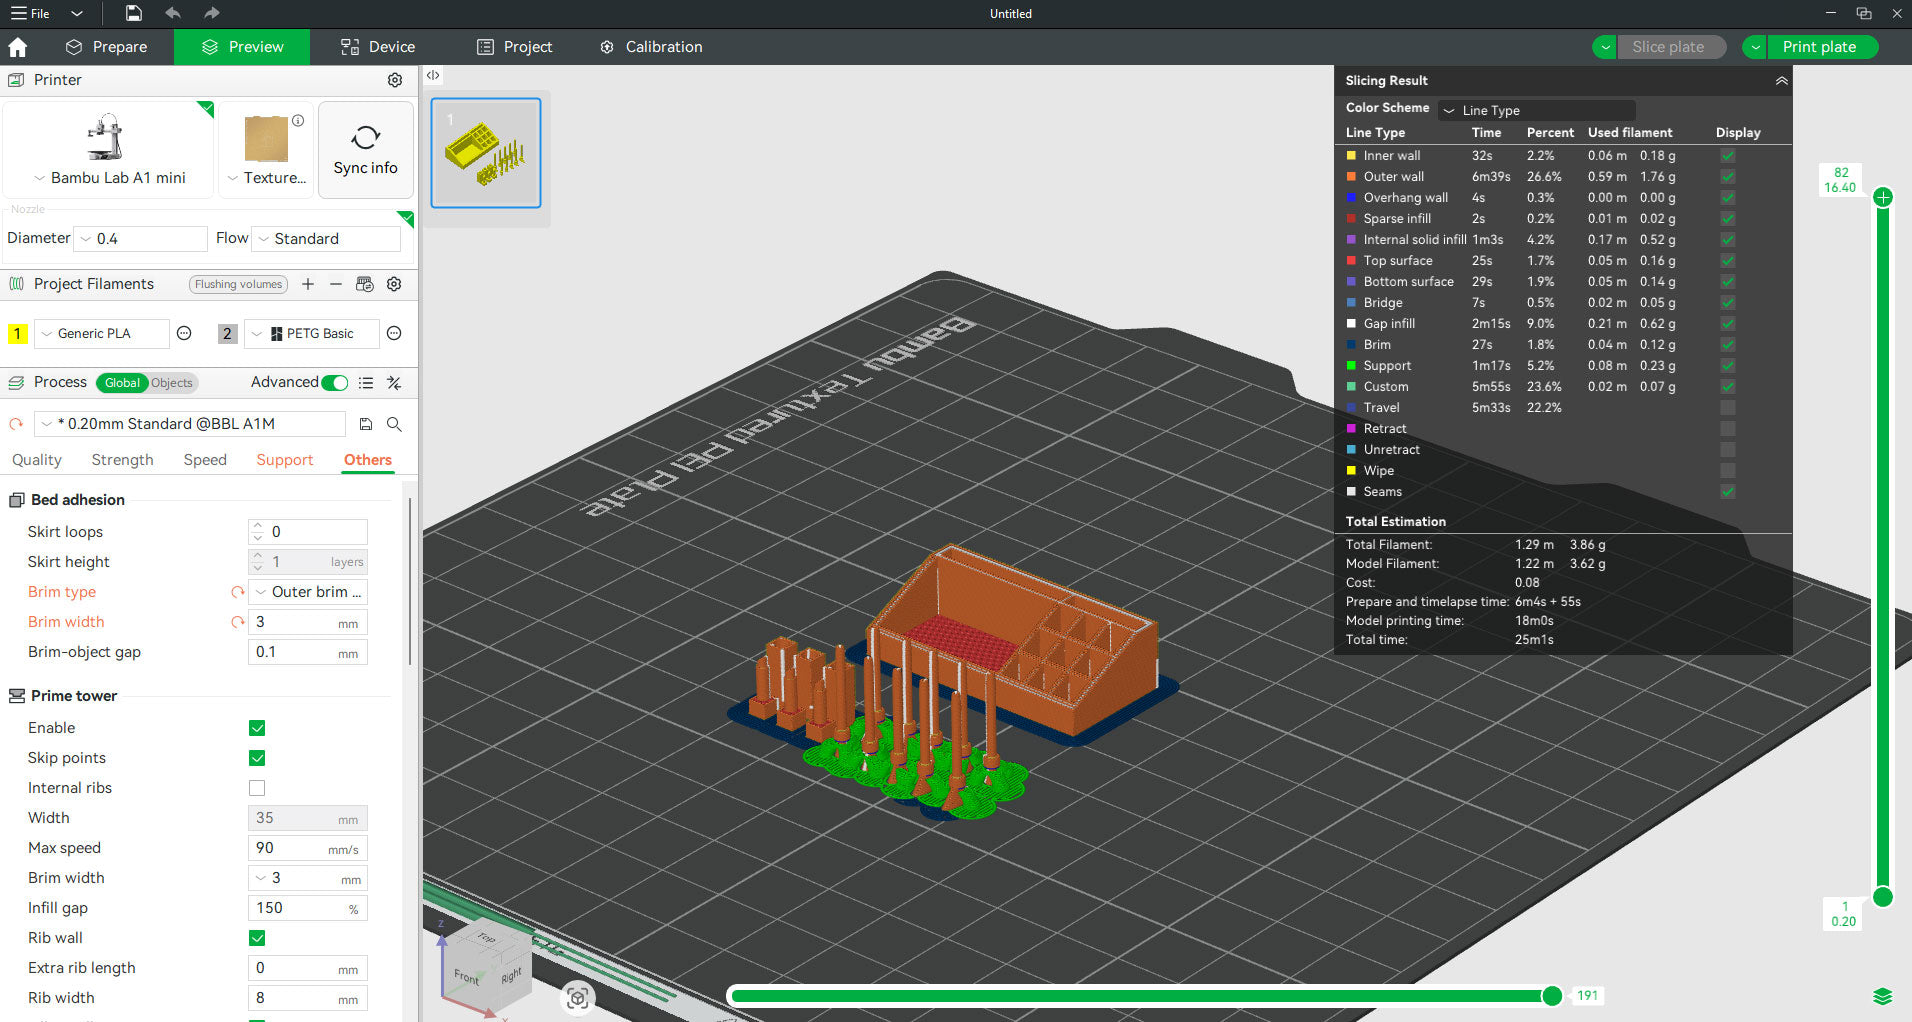Show Travel lines in display

click(x=1727, y=408)
